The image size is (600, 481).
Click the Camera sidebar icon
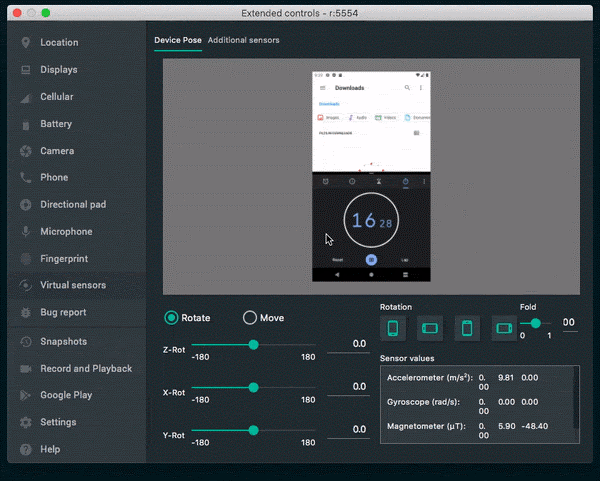(x=25, y=151)
